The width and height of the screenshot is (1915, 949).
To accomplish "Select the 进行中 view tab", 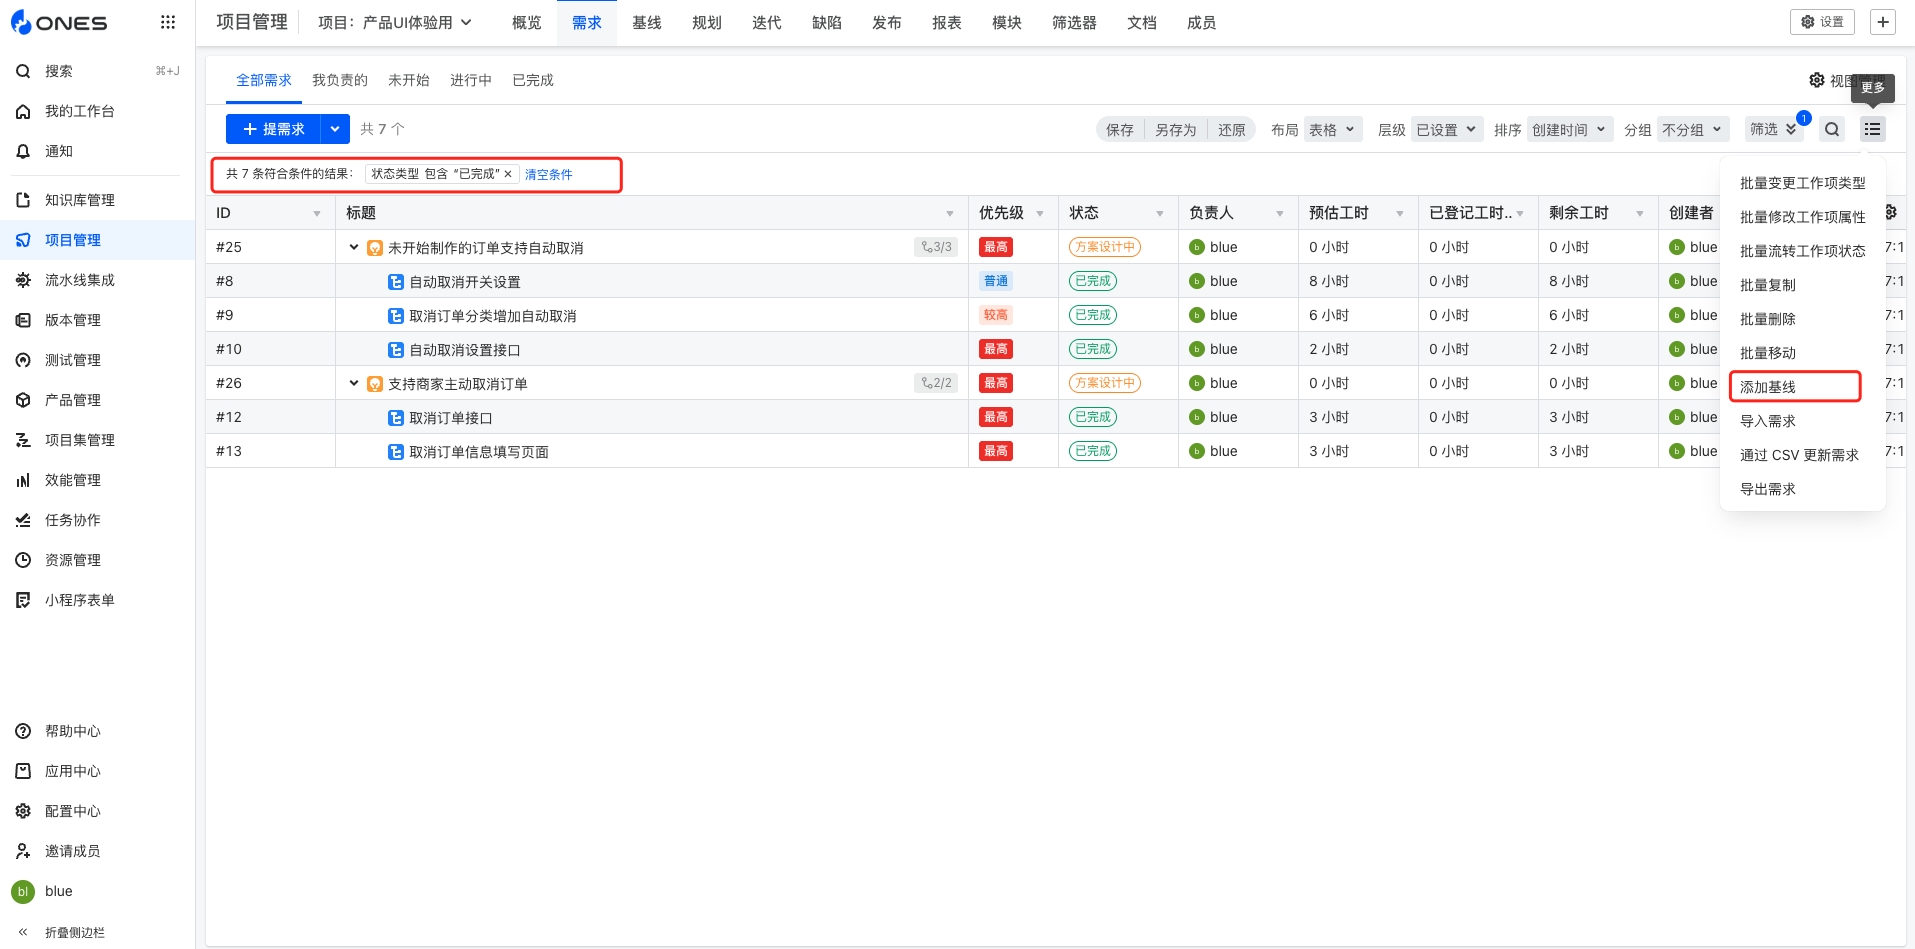I will pos(471,80).
